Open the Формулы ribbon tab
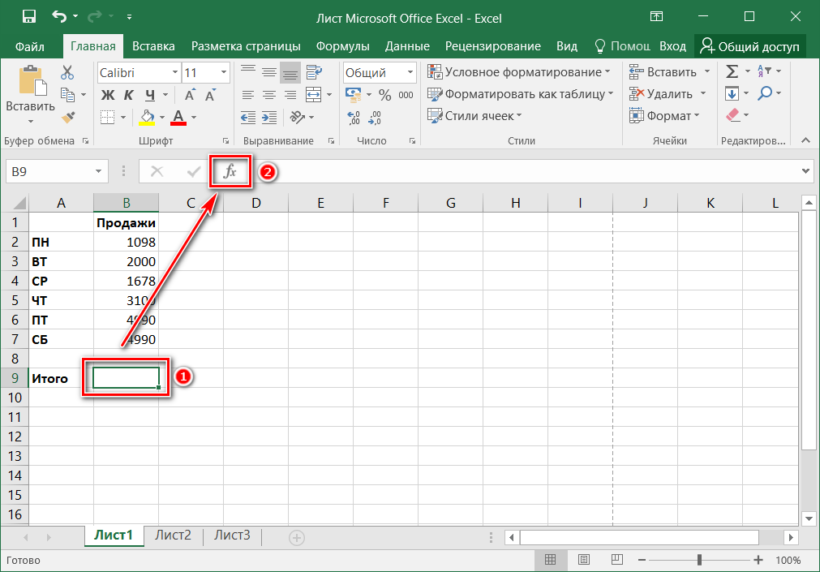Image resolution: width=820 pixels, height=572 pixels. (343, 46)
